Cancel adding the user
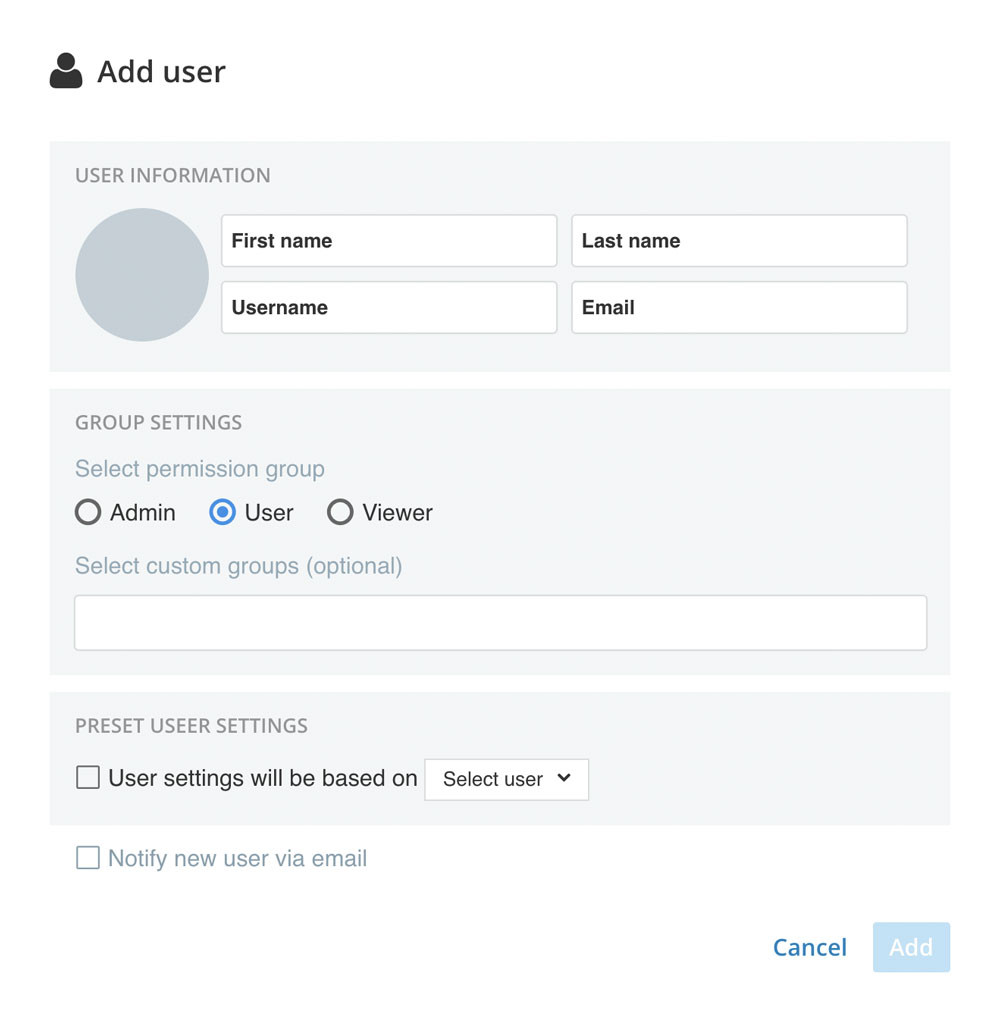The height and width of the screenshot is (1022, 1000). click(810, 947)
